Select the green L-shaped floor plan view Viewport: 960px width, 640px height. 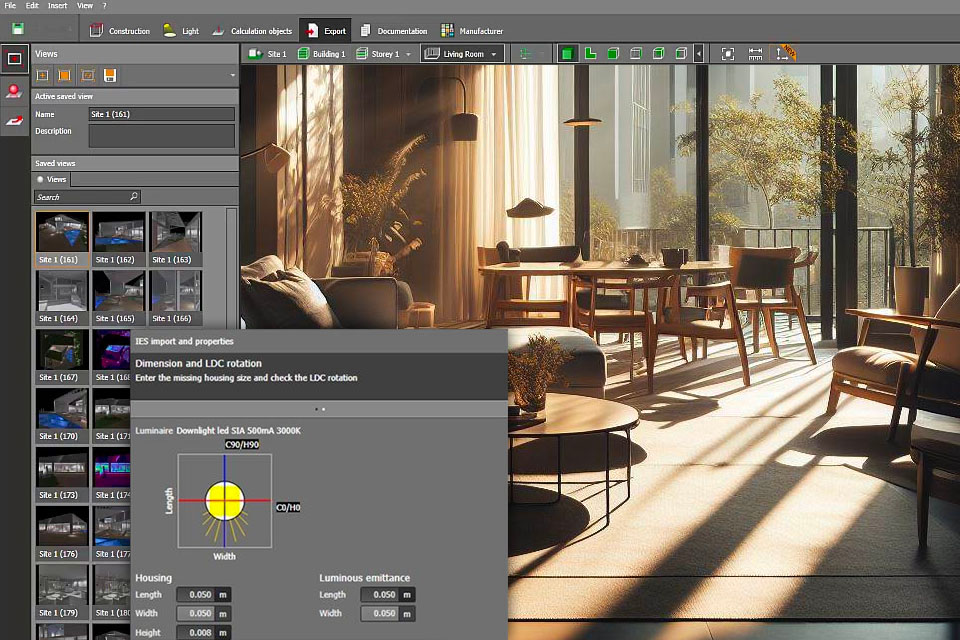590,54
